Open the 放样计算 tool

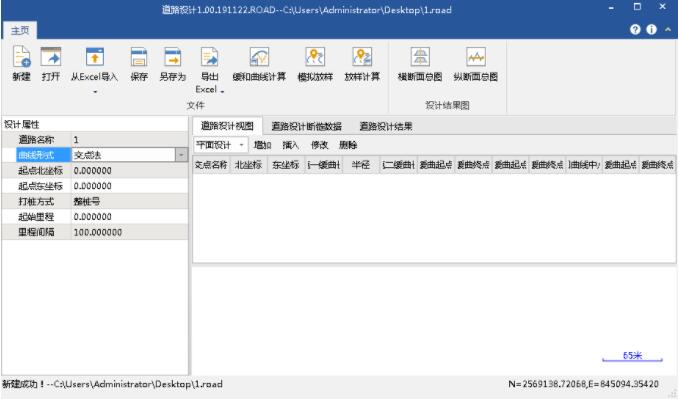coord(362,57)
